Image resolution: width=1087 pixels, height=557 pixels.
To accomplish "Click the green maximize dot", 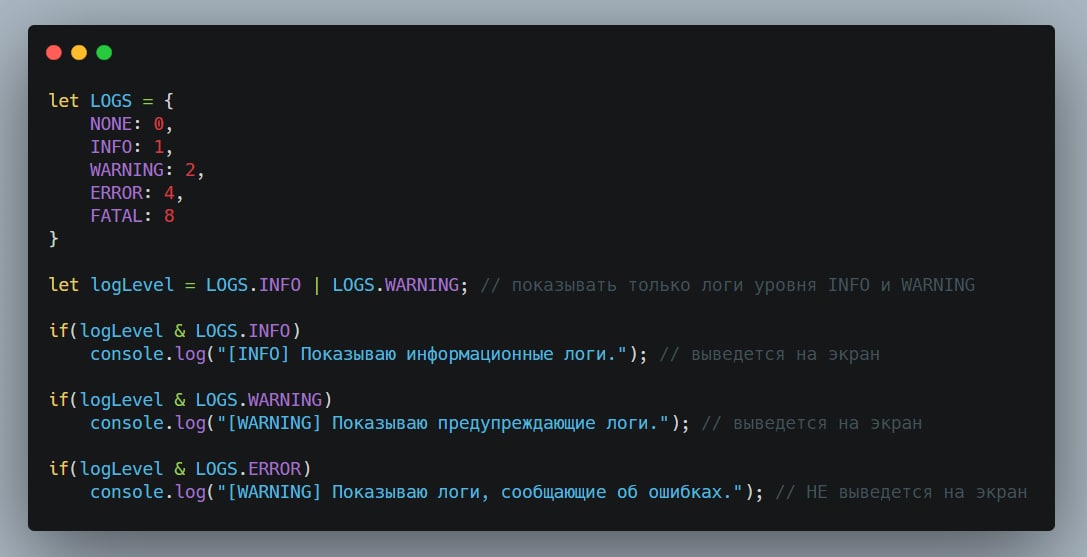I will click(x=104, y=53).
